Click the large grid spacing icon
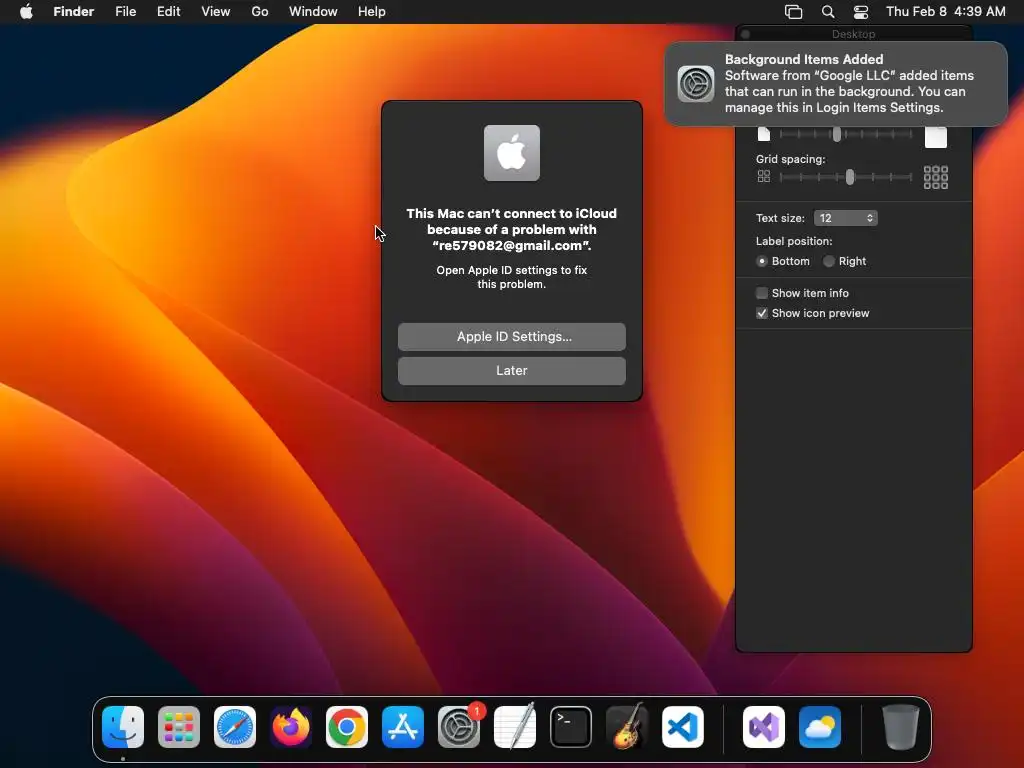Viewport: 1024px width, 768px height. [x=936, y=177]
